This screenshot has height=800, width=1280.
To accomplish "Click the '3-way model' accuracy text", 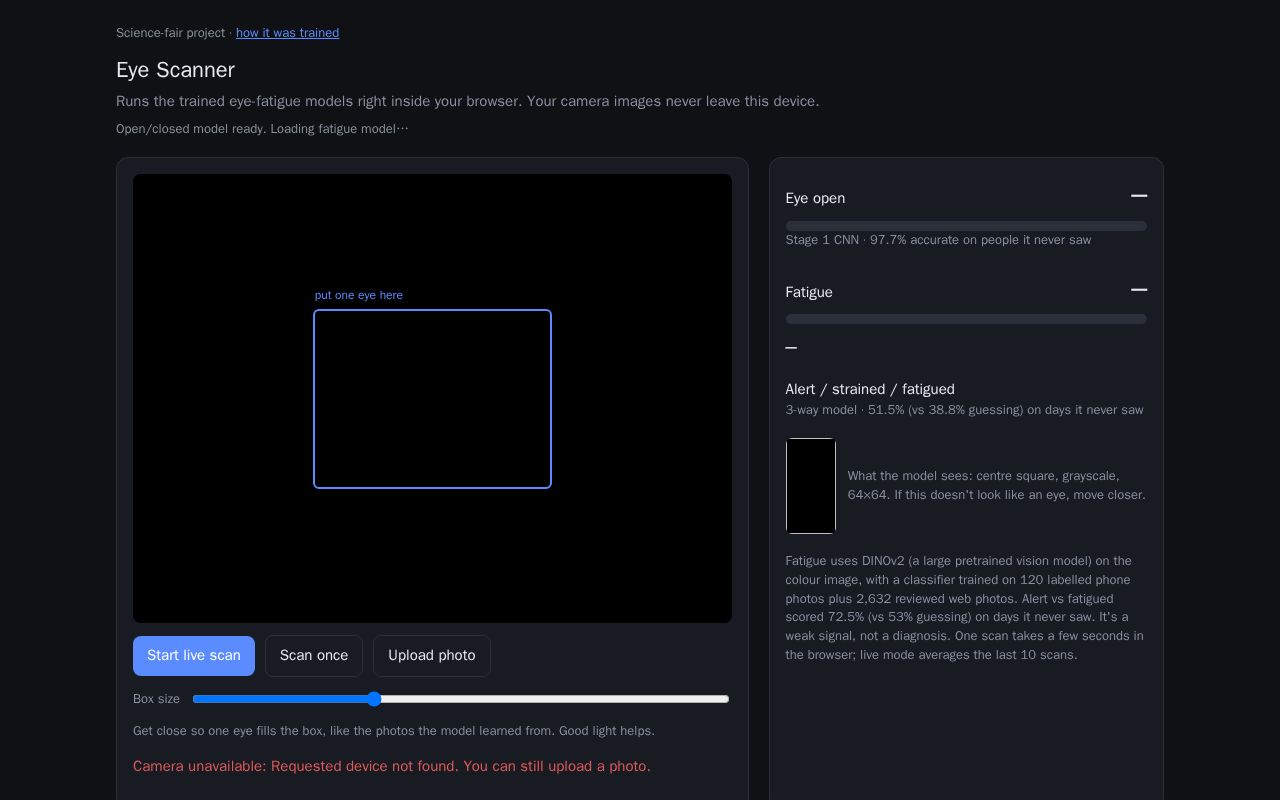I will [964, 410].
